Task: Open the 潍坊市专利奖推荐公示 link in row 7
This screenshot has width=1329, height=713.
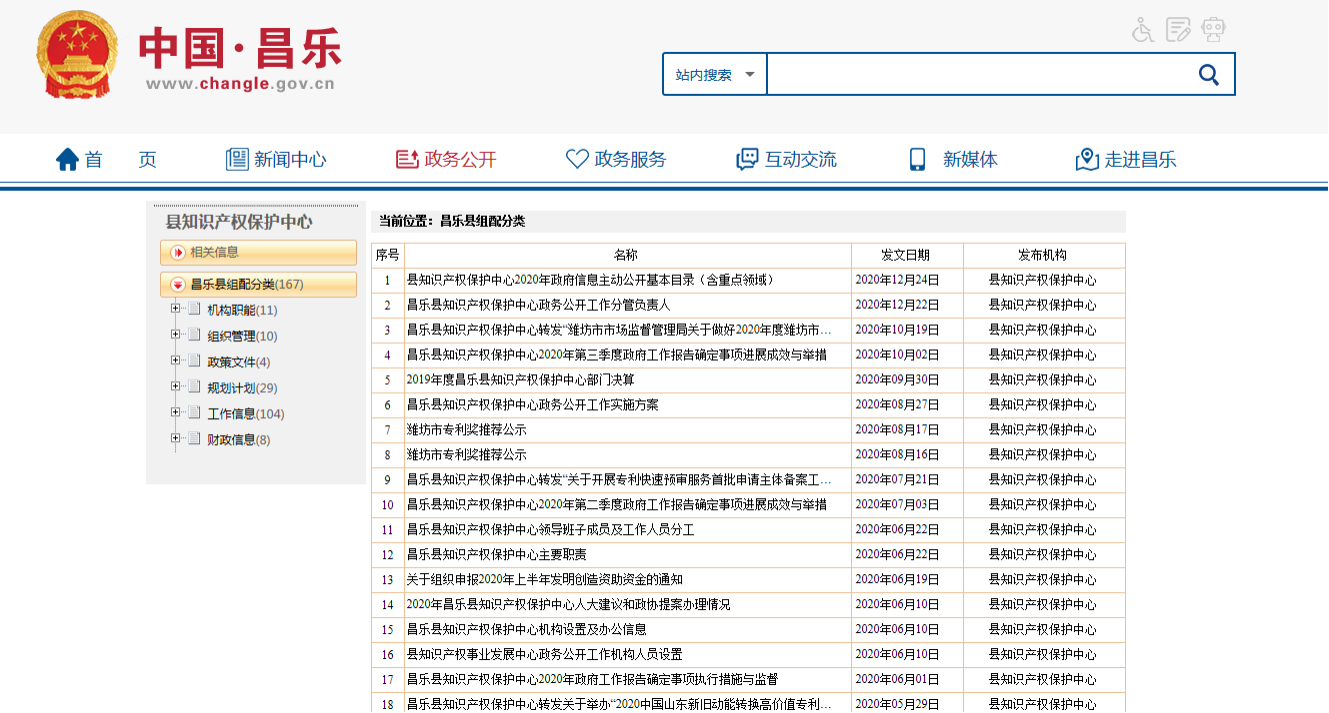Action: tap(466, 430)
